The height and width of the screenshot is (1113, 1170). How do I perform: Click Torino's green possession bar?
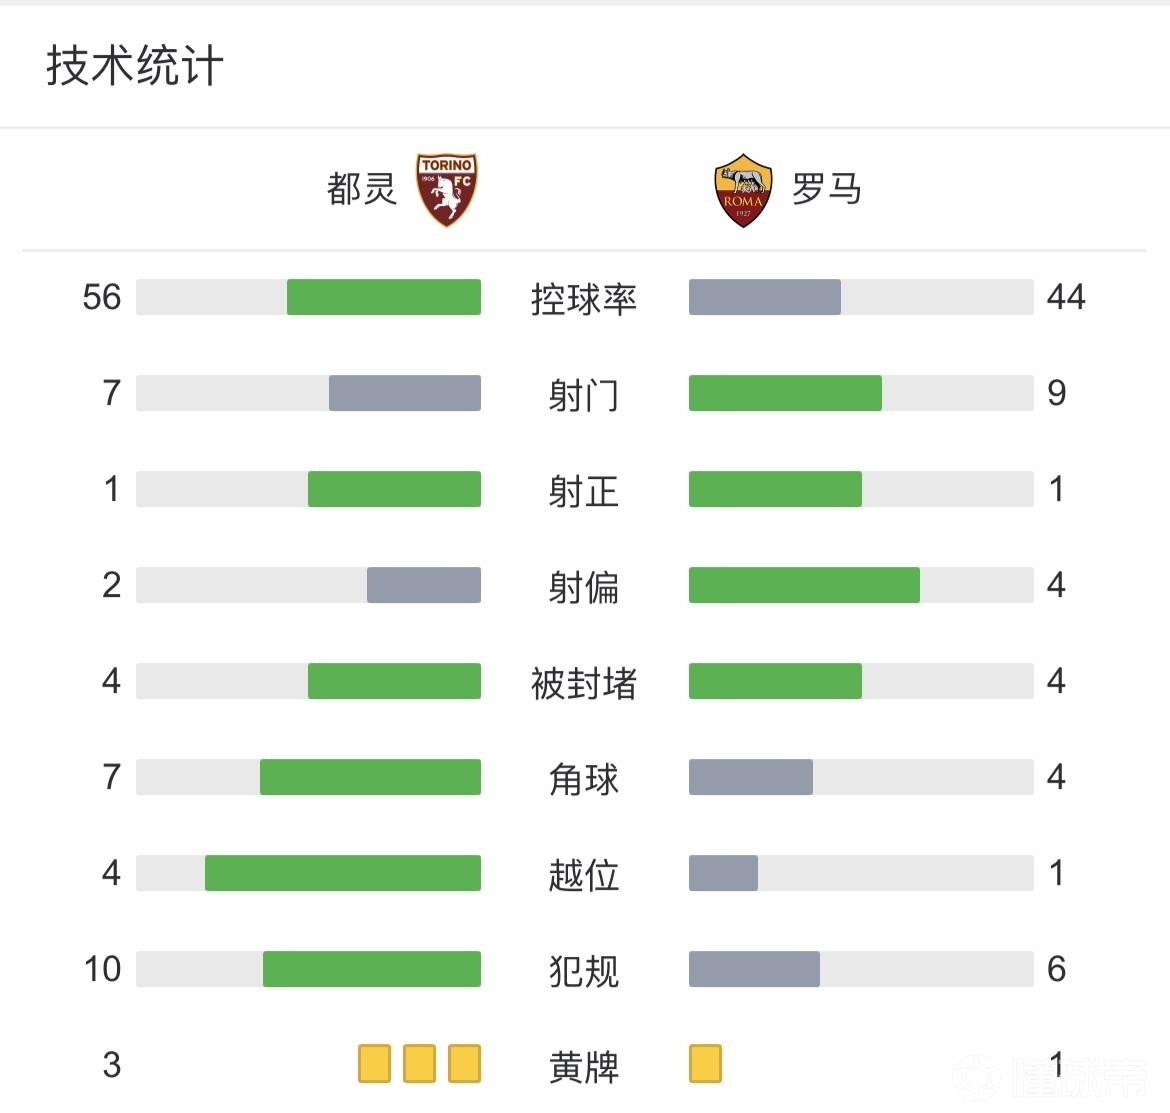click(384, 297)
